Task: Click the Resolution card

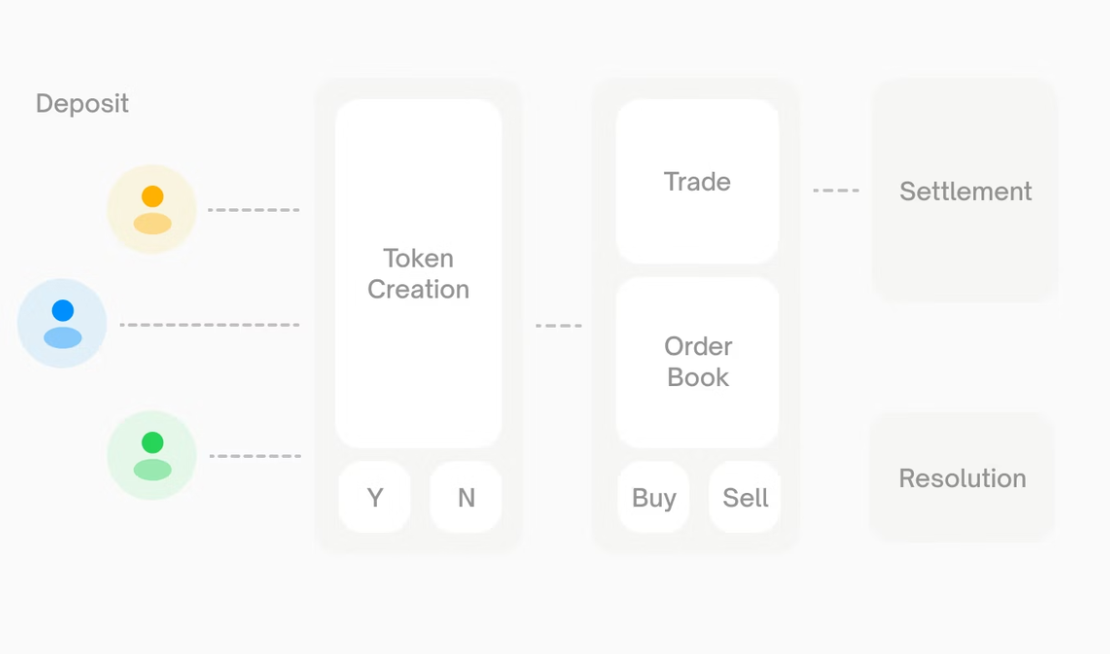Action: [962, 478]
